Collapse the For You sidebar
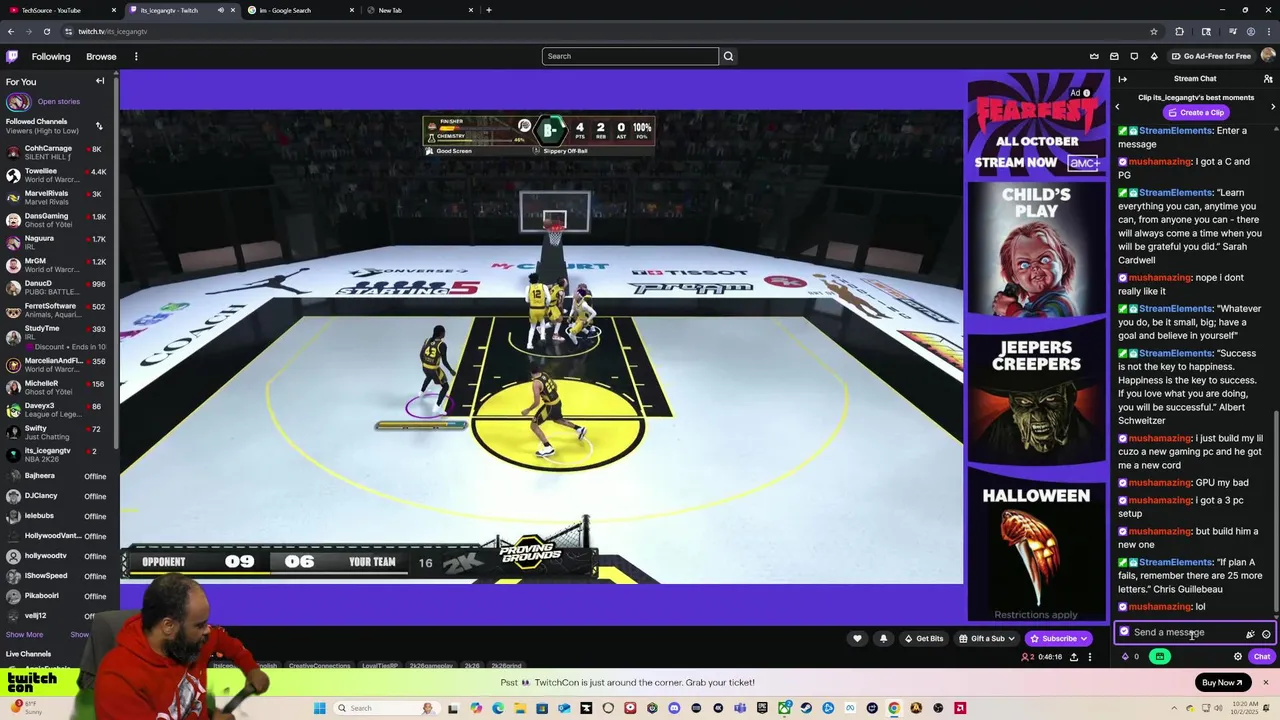 (x=100, y=81)
